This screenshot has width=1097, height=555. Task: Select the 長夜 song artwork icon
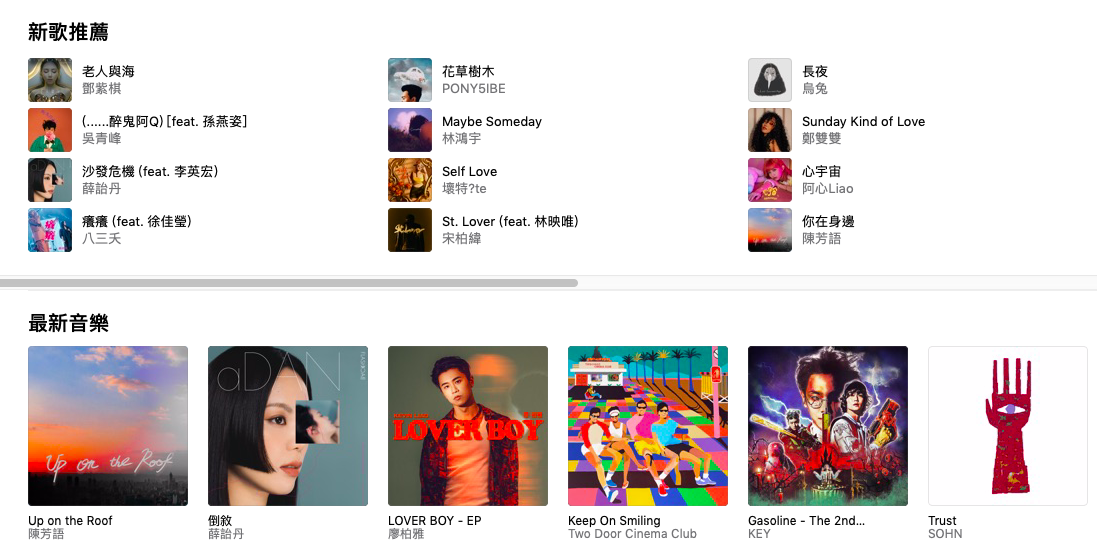[x=770, y=80]
